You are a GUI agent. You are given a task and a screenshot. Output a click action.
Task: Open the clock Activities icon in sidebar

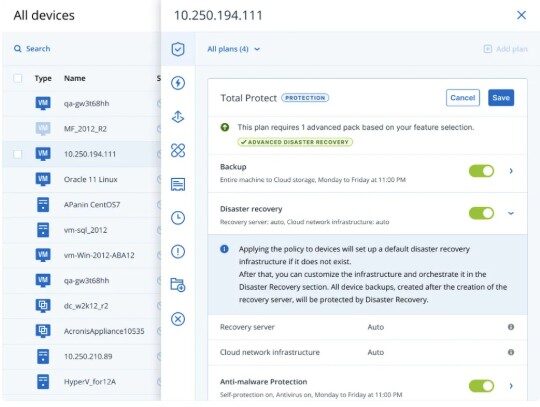(x=178, y=218)
